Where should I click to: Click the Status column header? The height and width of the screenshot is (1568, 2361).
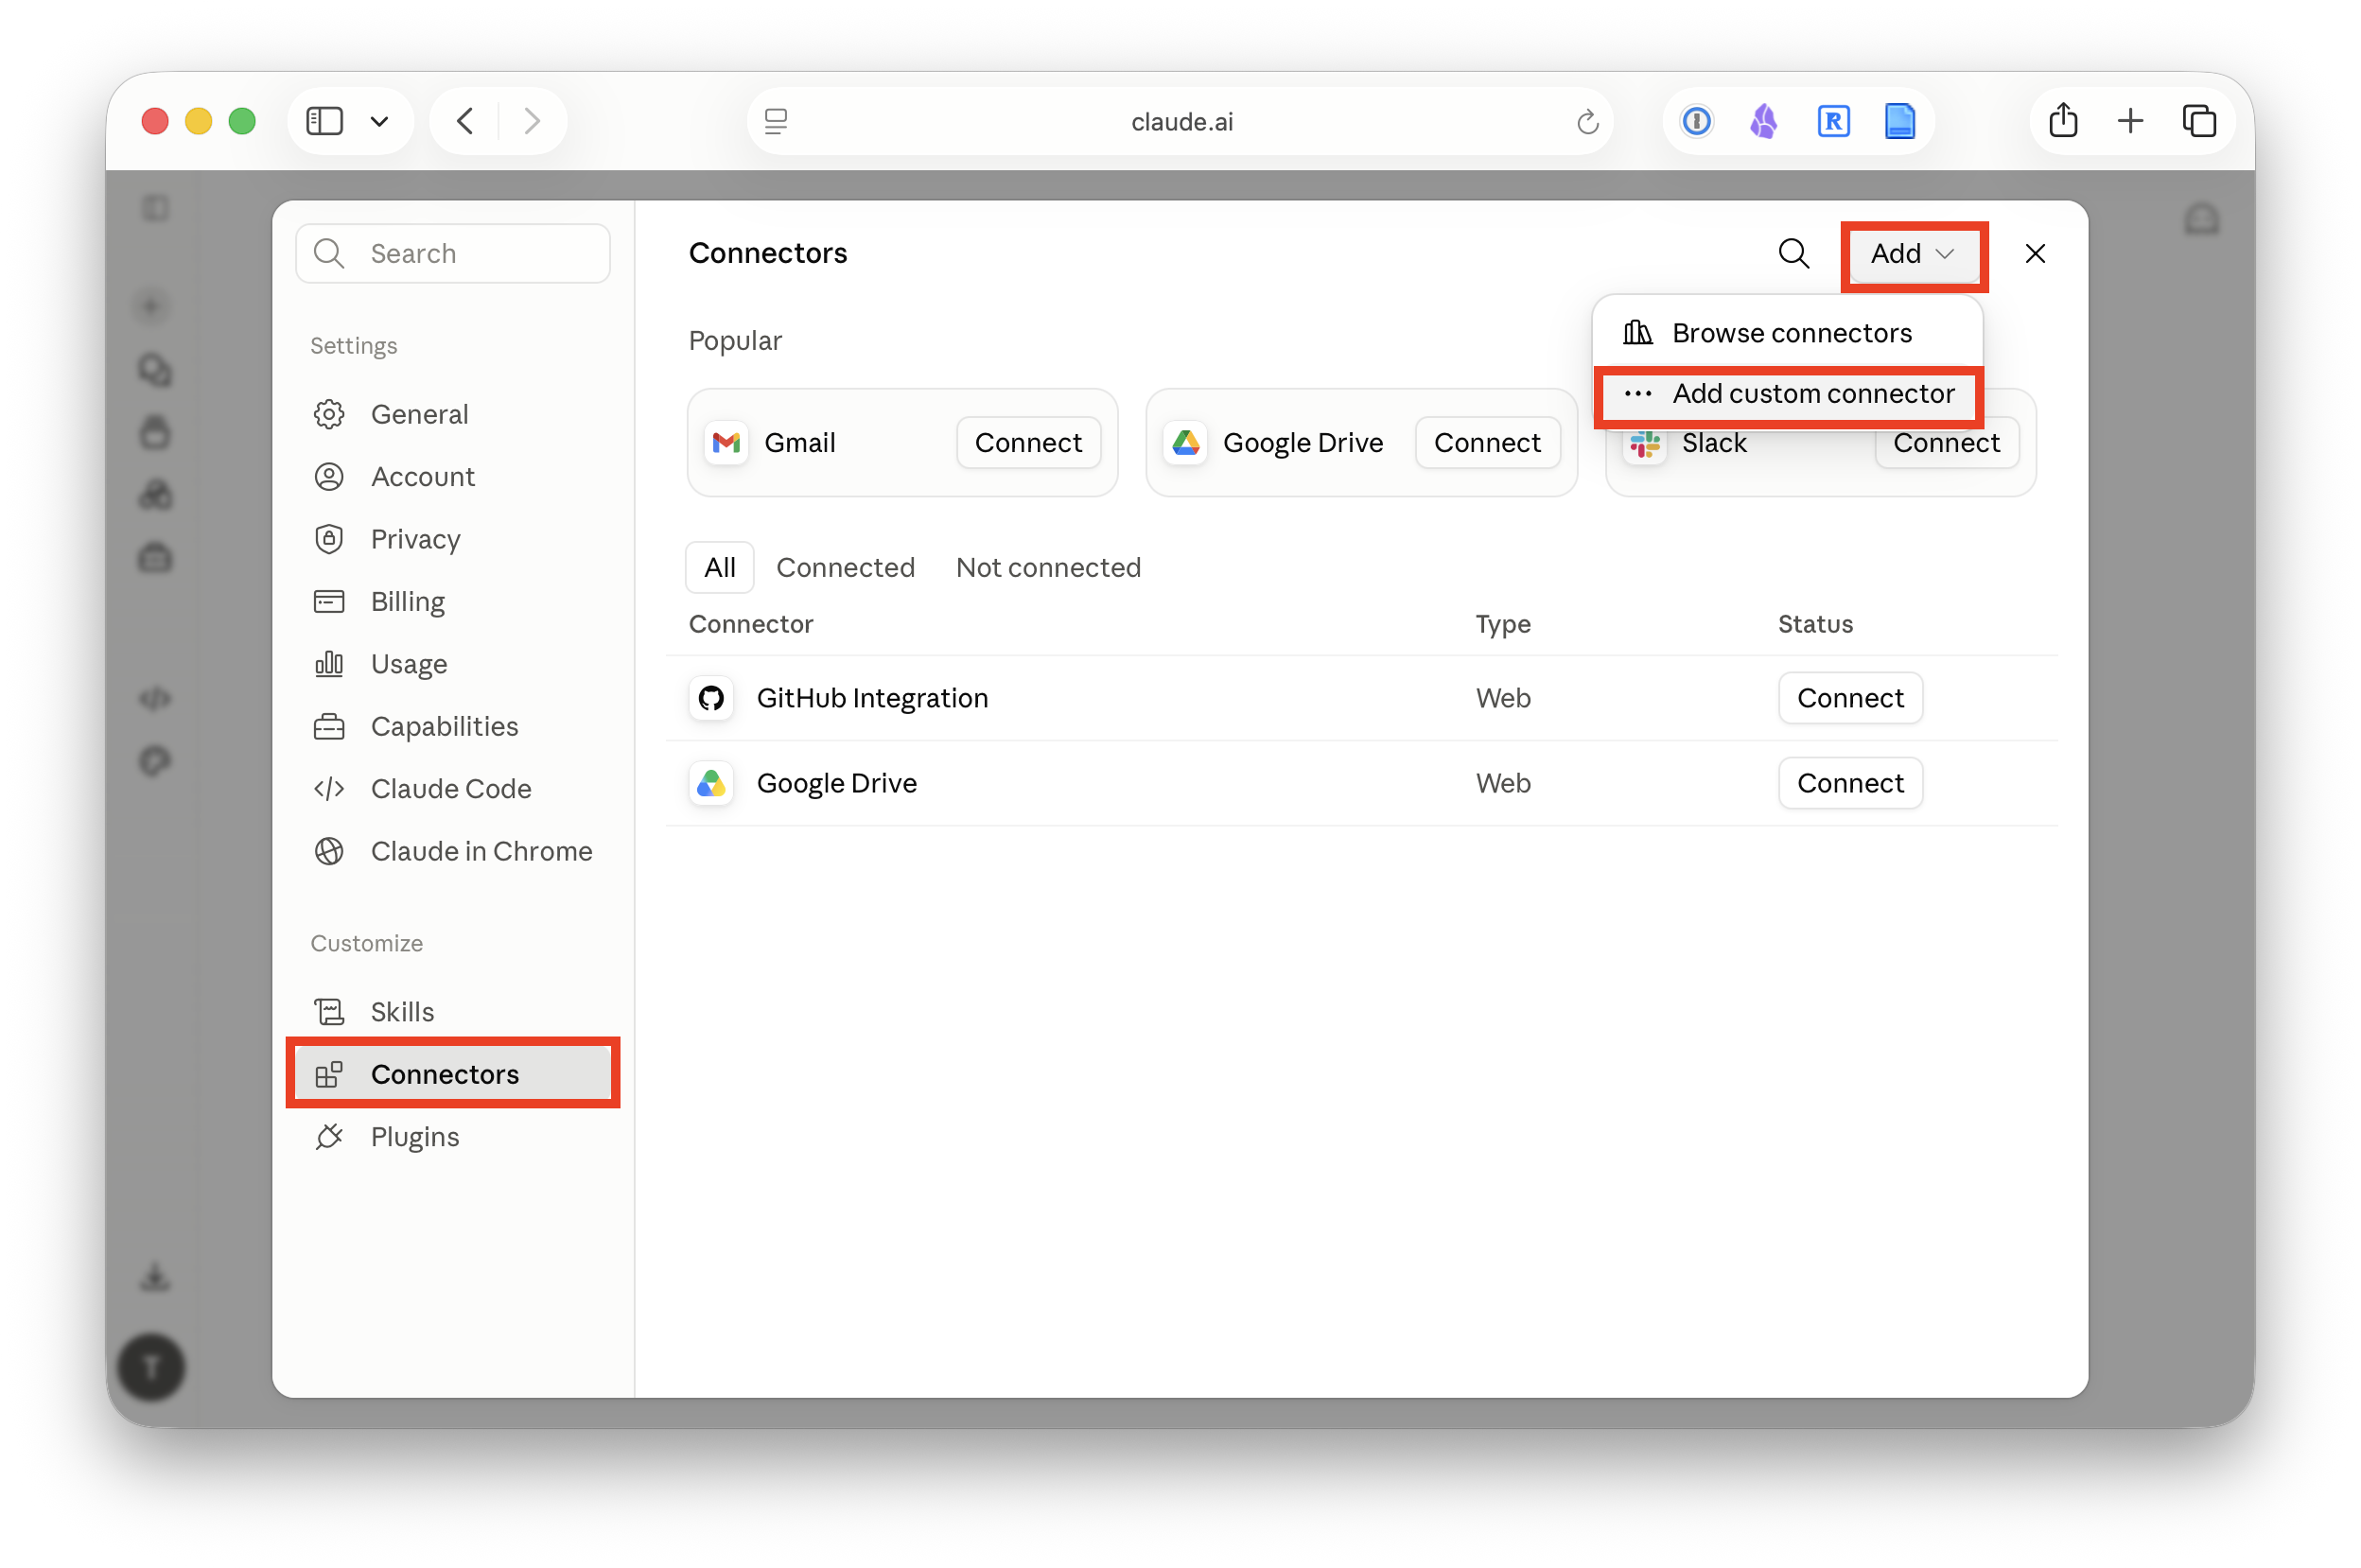tap(1815, 624)
